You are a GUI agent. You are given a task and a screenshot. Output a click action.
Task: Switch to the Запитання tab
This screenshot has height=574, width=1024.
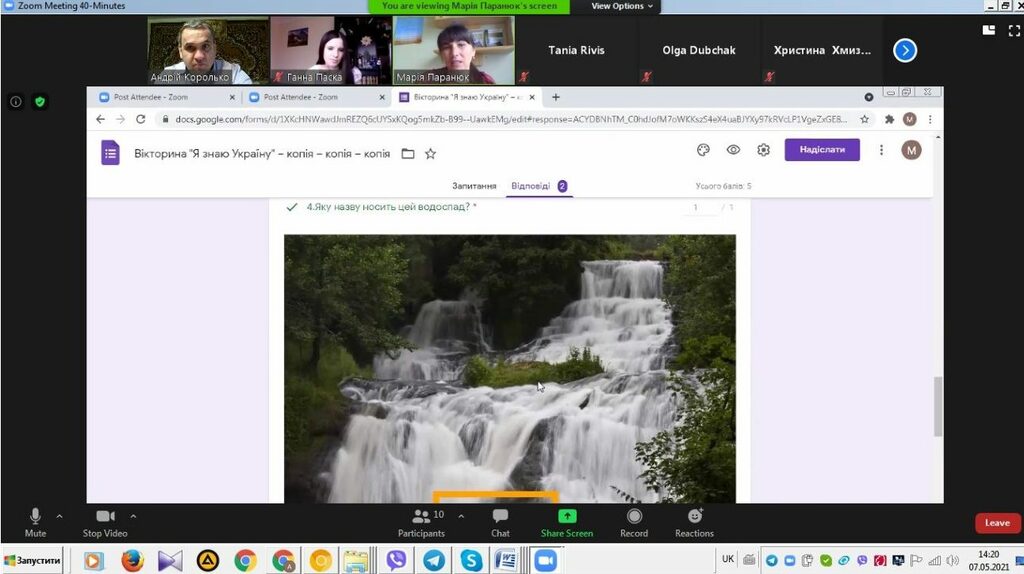pos(474,186)
